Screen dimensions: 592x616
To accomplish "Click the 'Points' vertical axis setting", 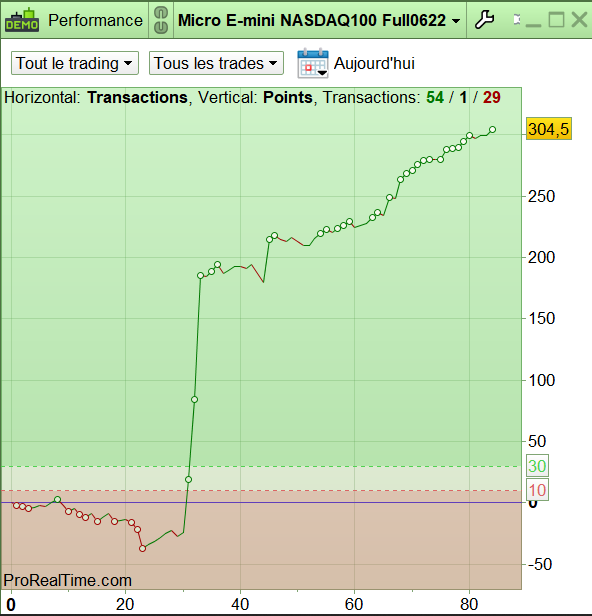I will pyautogui.click(x=288, y=97).
